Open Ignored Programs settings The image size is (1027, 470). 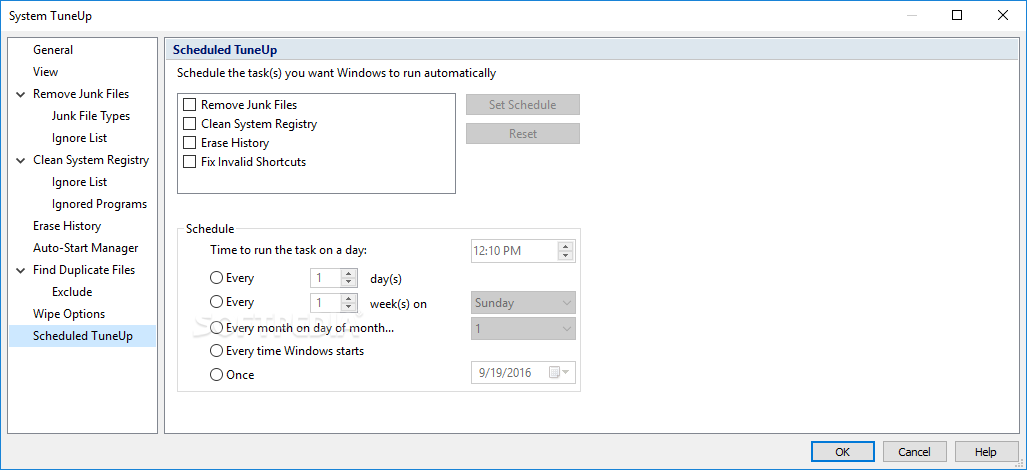click(x=100, y=204)
